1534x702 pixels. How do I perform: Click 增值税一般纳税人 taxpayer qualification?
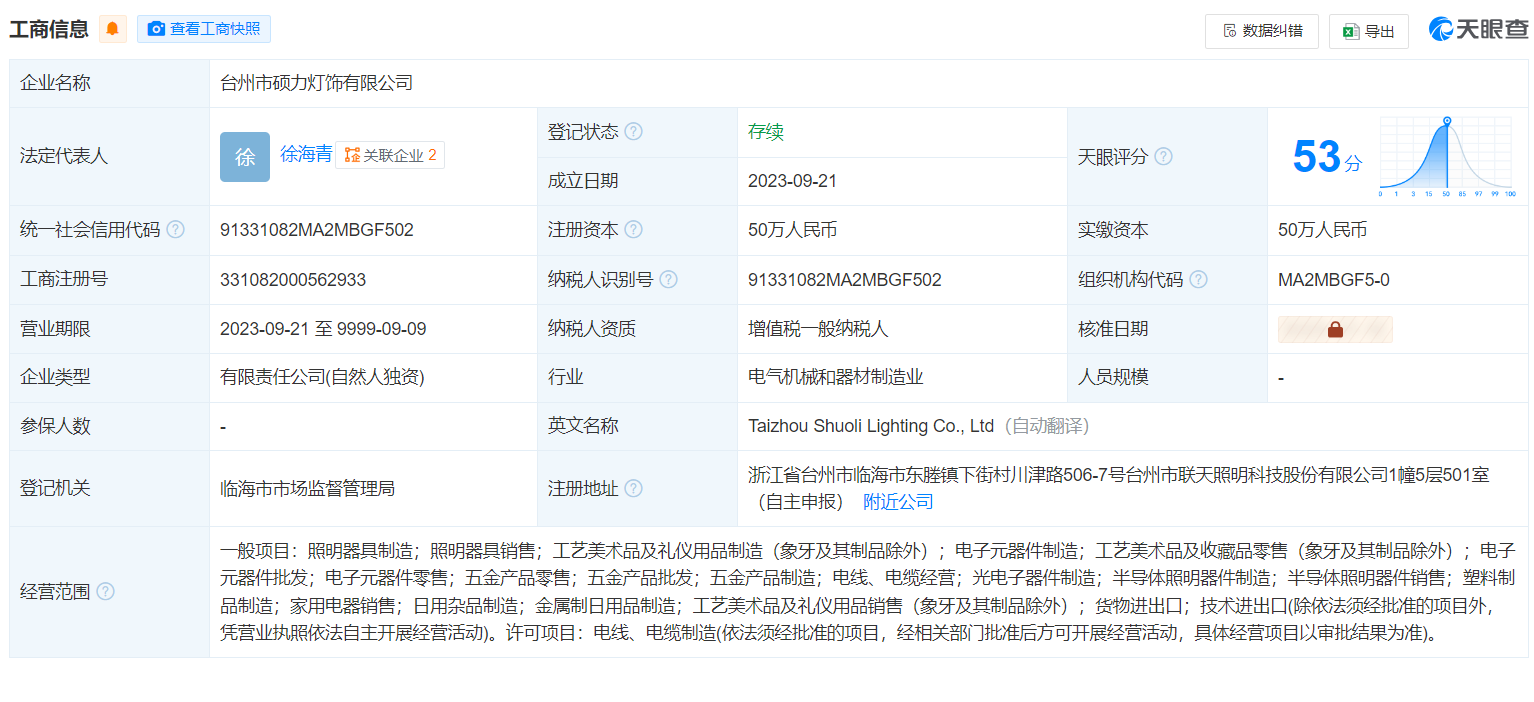[819, 329]
